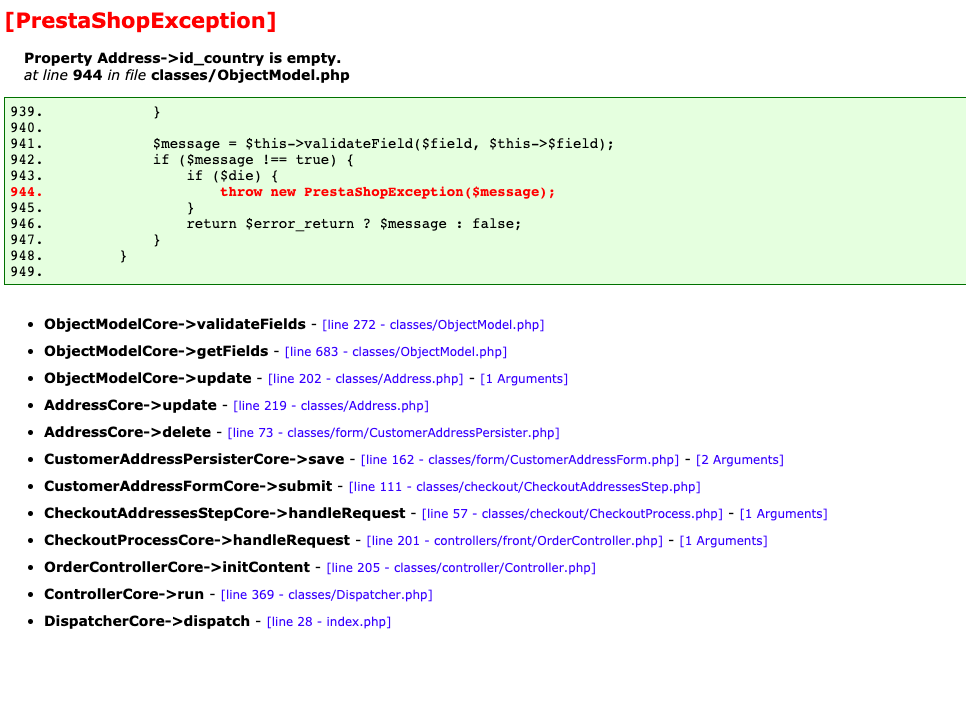Click AddressCore->update trace entry
The width and height of the screenshot is (966, 725).
pyautogui.click(x=131, y=406)
